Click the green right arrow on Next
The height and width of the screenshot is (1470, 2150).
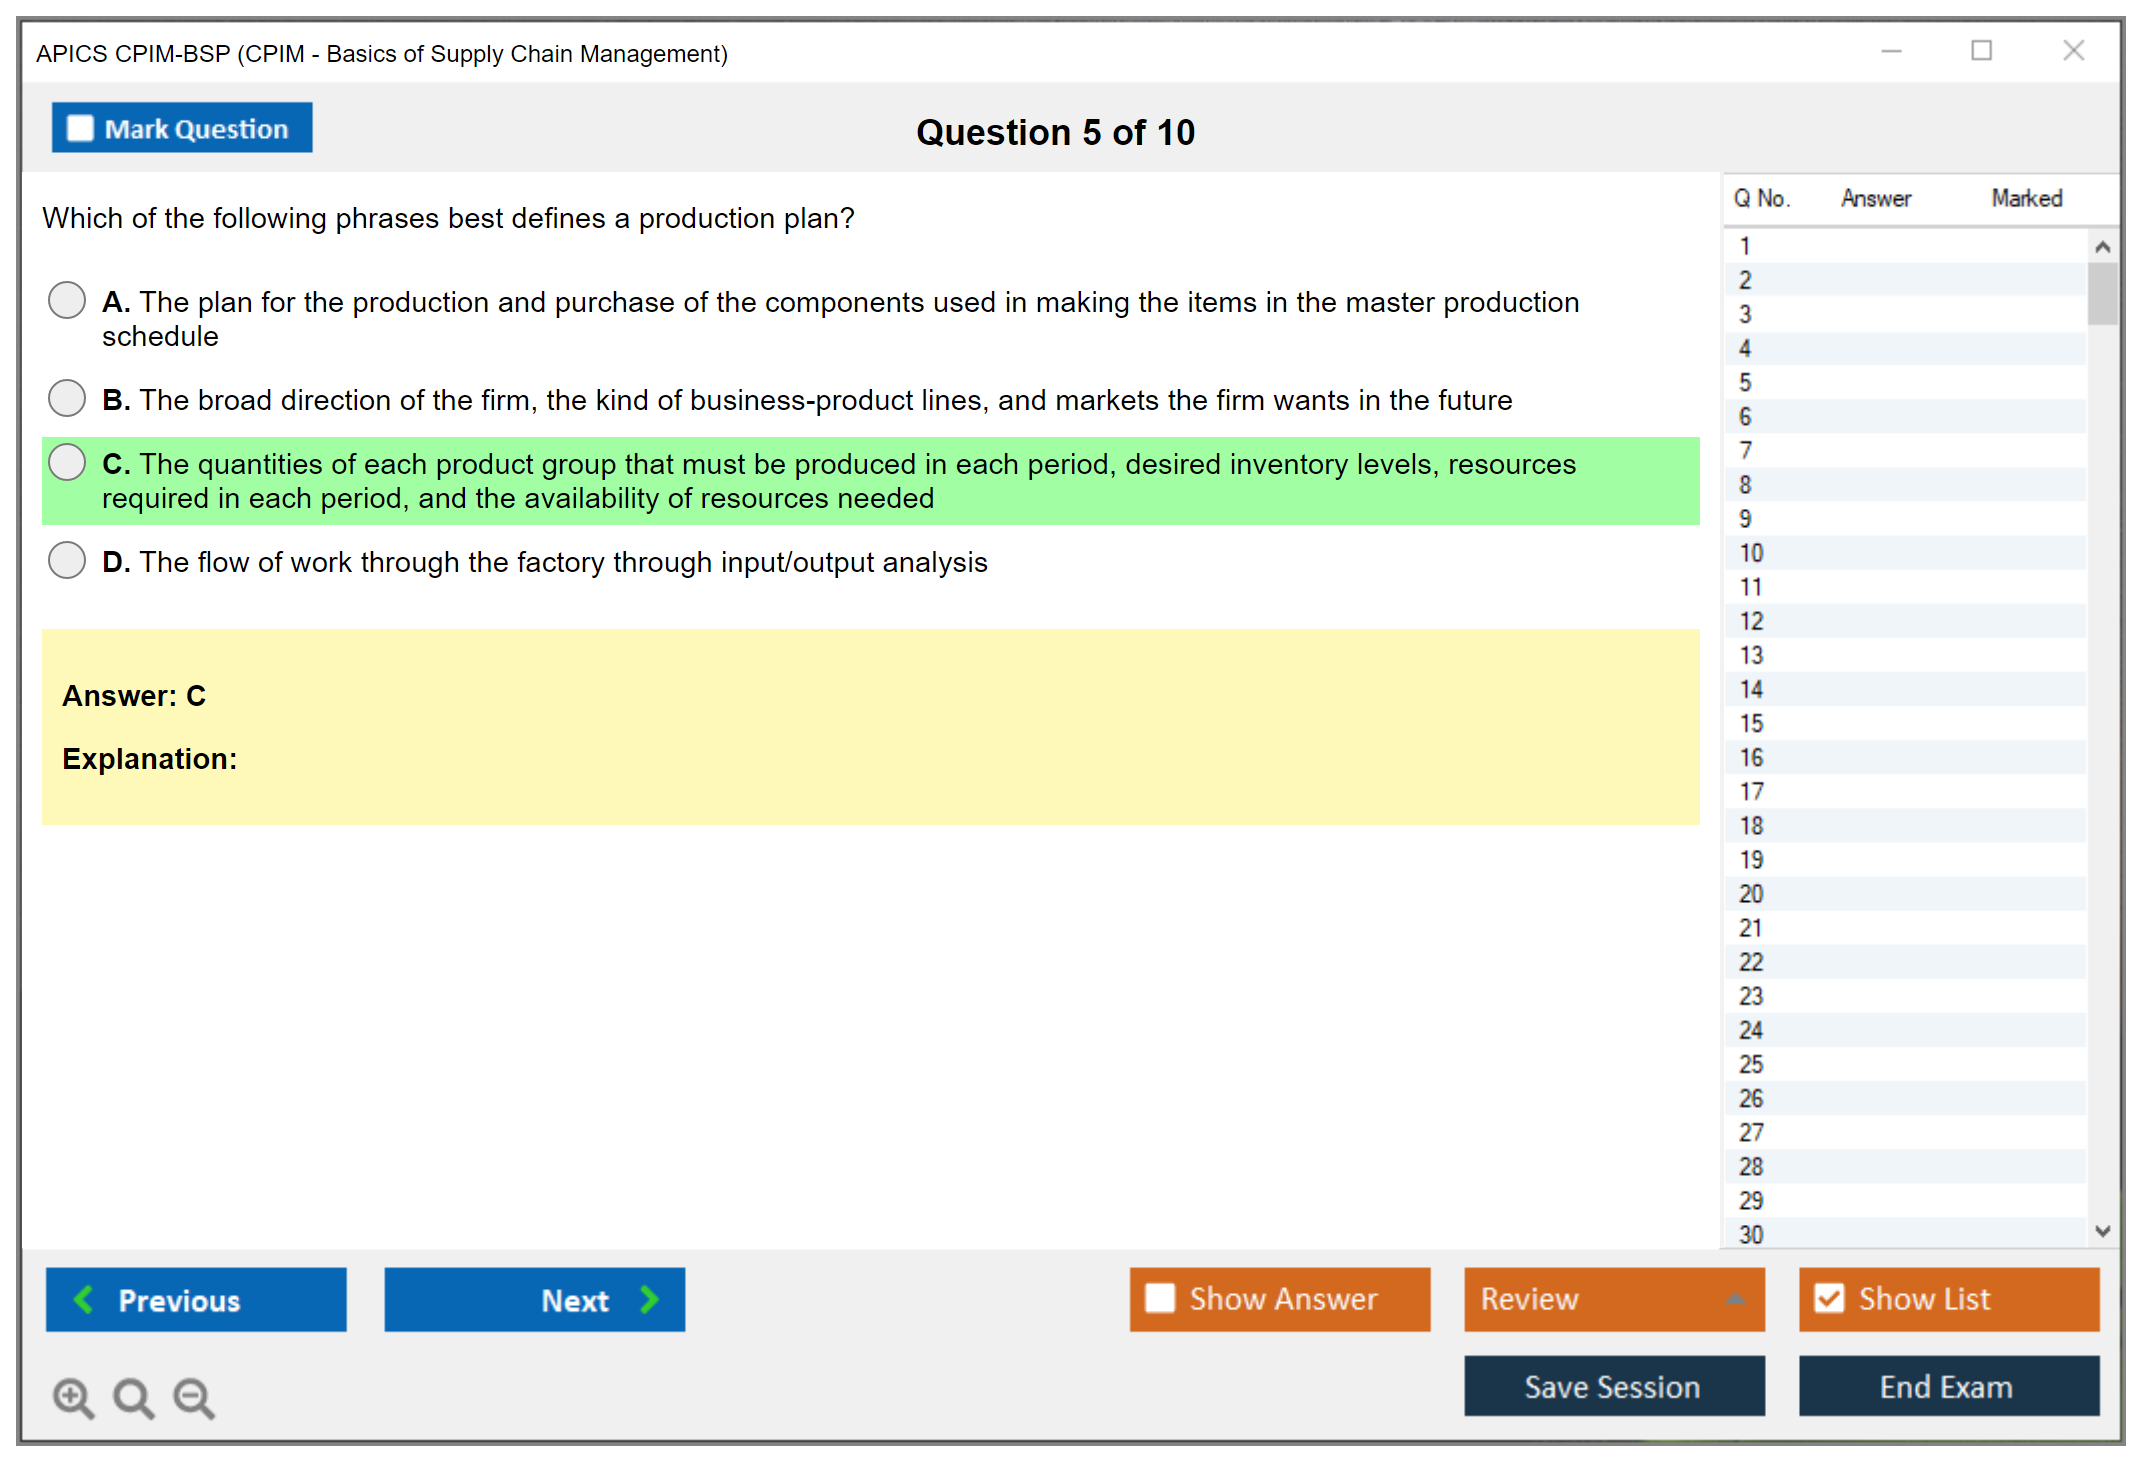650,1299
